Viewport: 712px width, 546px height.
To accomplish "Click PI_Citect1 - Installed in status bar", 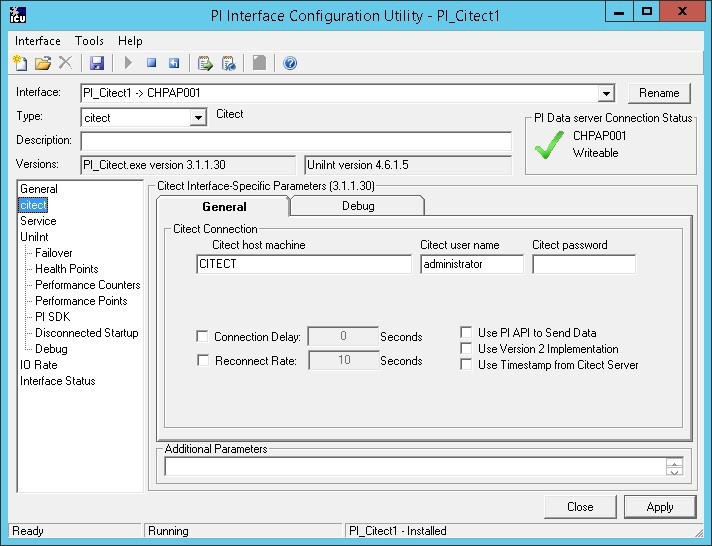I will (x=397, y=531).
